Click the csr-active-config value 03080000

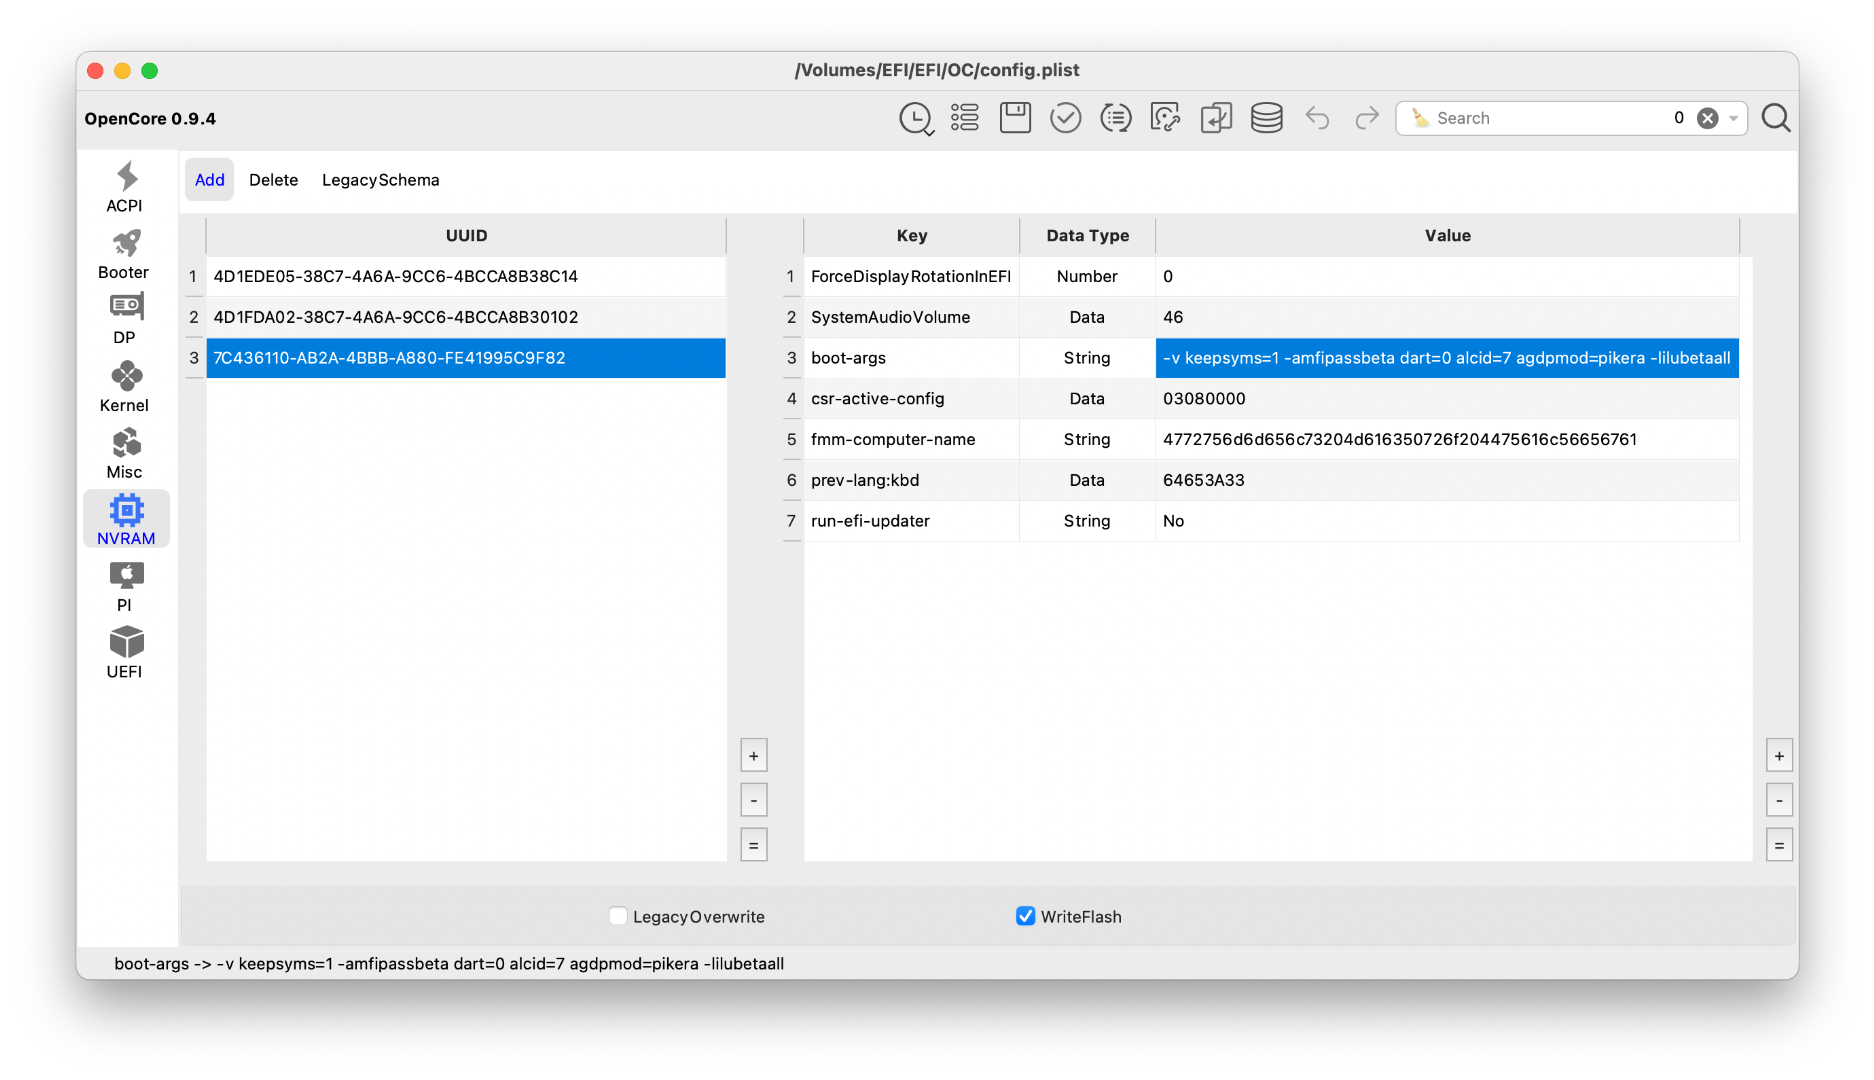point(1448,399)
